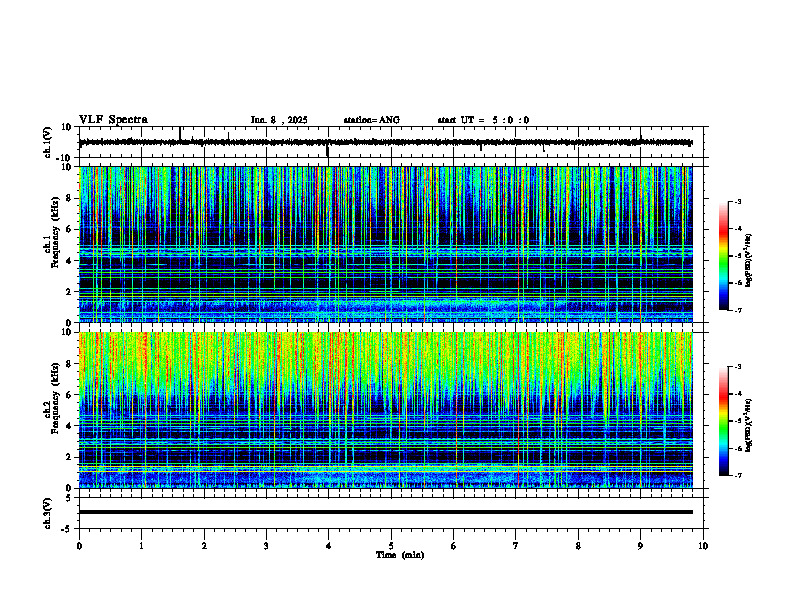Click the "Time (min)" axis label
Image resolution: width=792 pixels, height=612 pixels.
click(x=400, y=555)
